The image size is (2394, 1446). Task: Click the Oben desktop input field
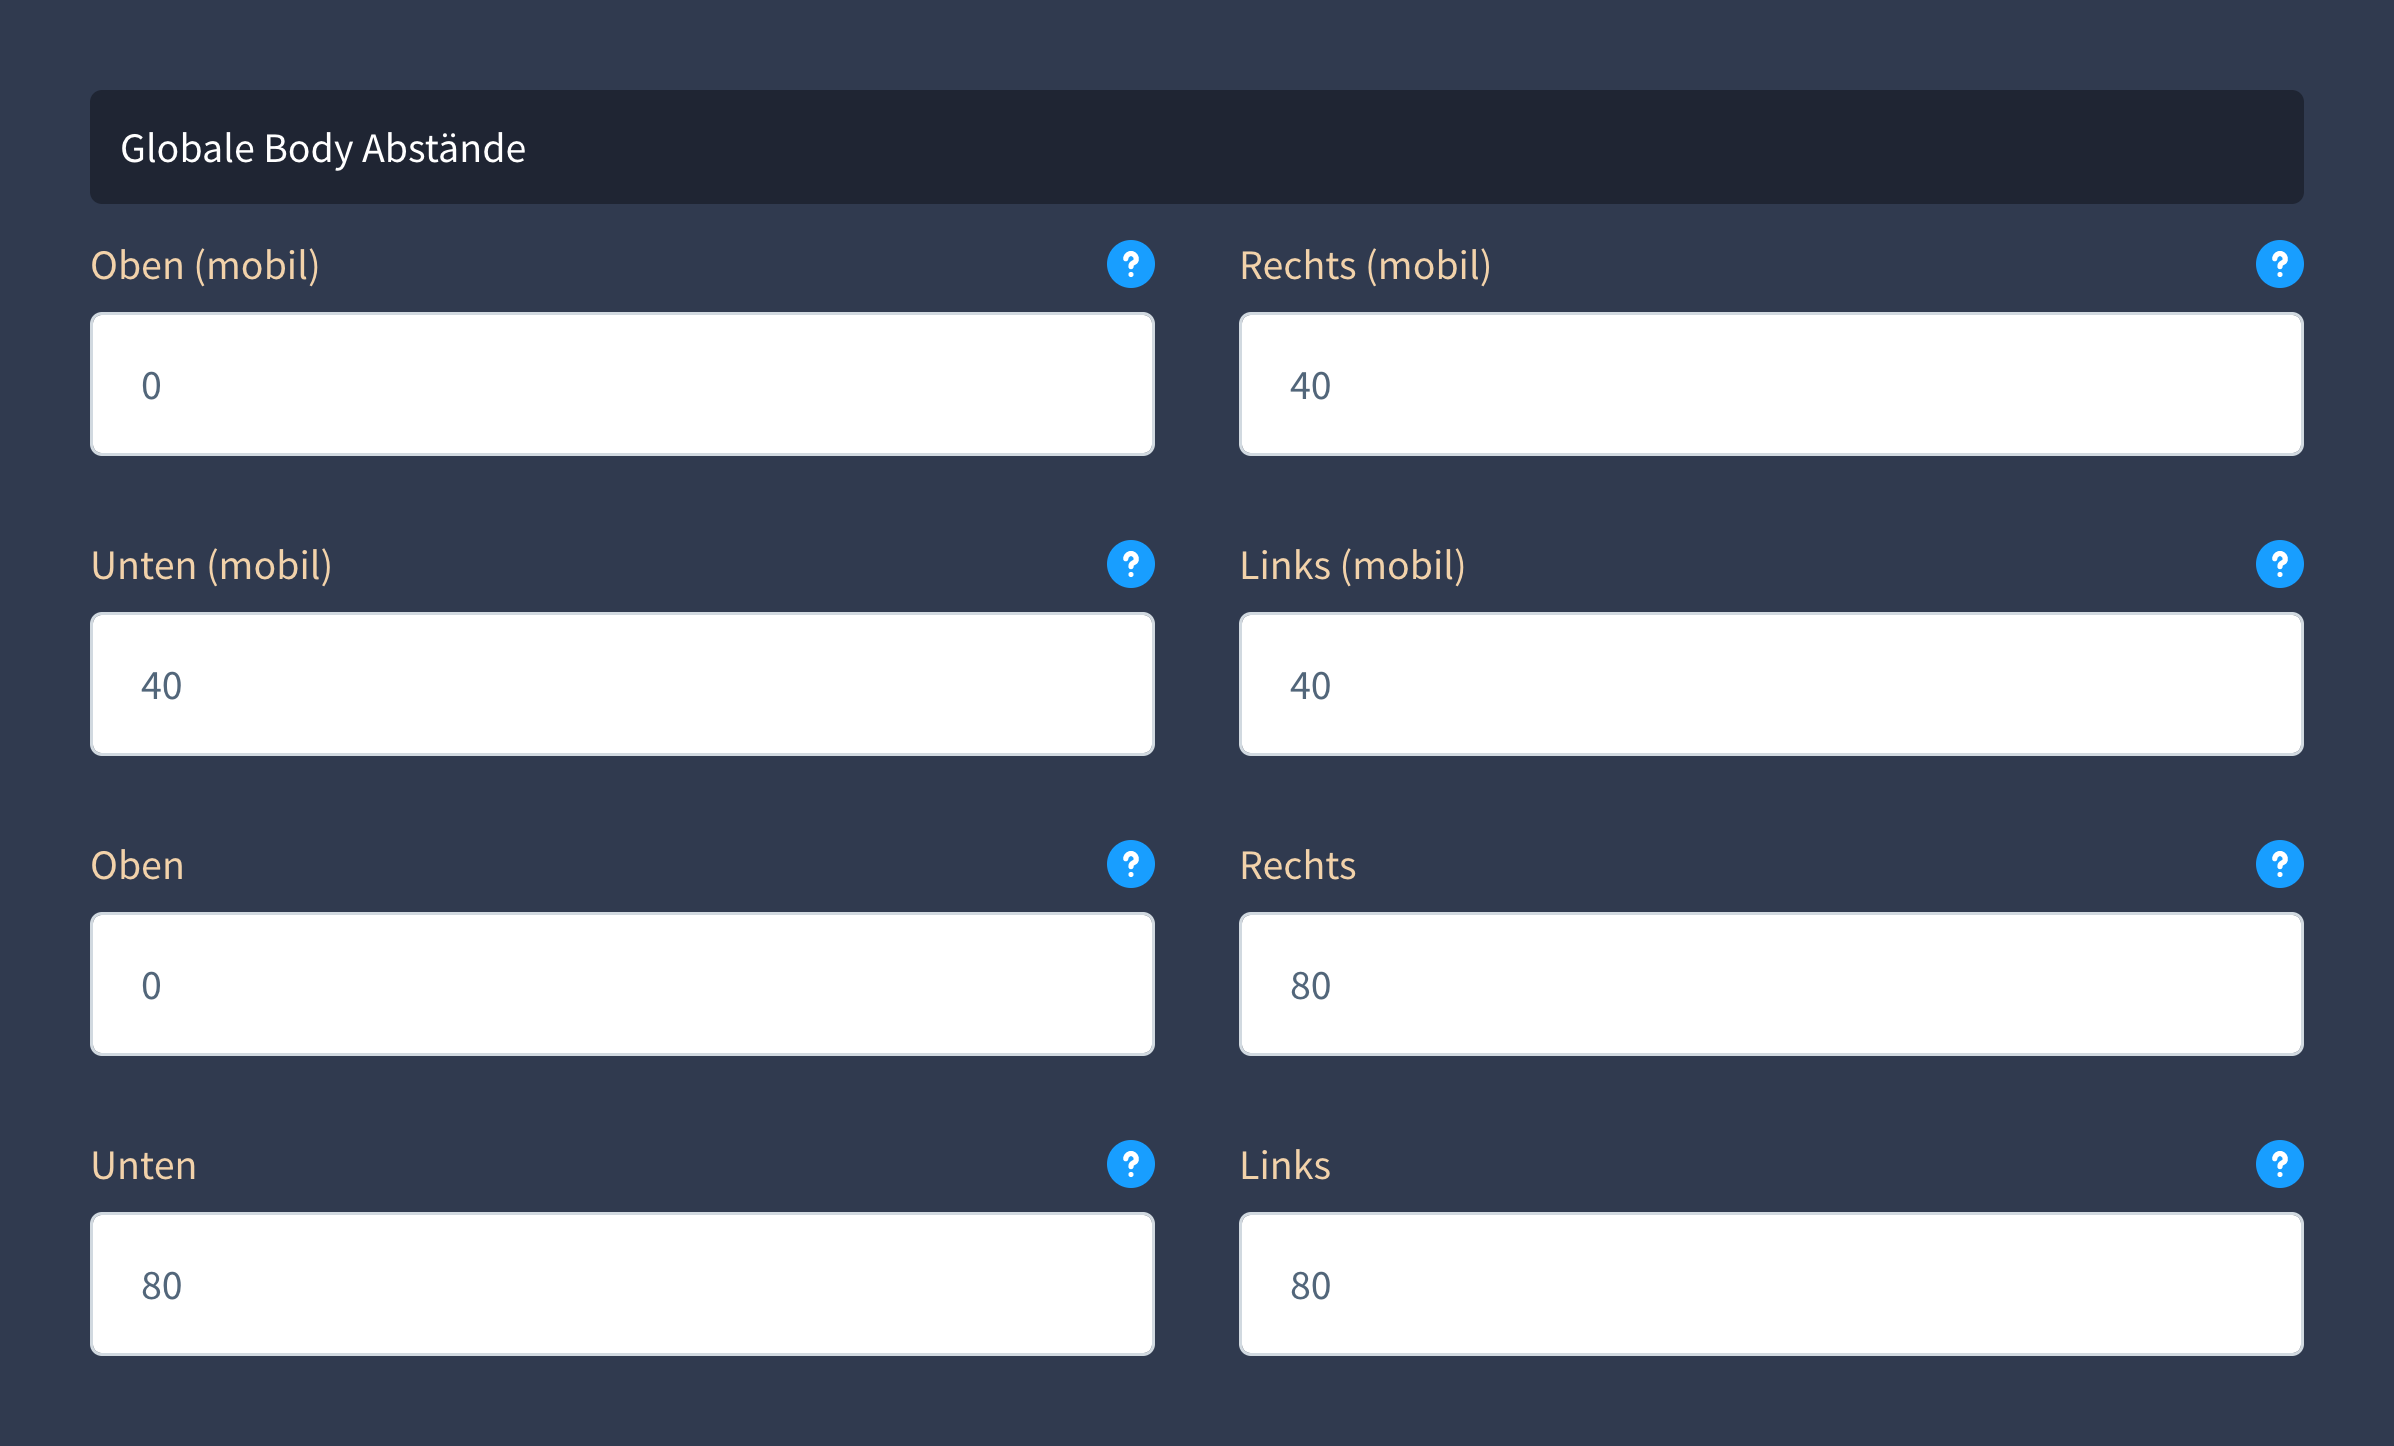pyautogui.click(x=622, y=985)
